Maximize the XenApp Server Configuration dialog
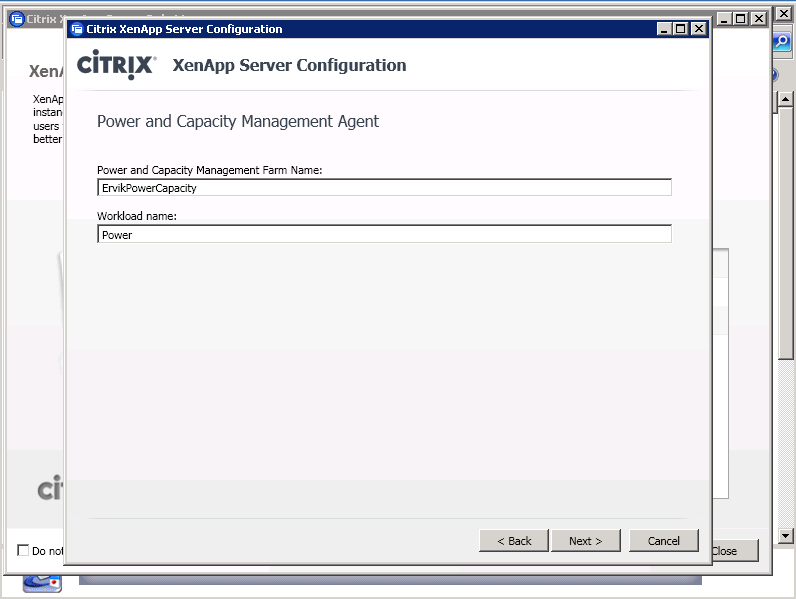This screenshot has width=796, height=599. 681,29
